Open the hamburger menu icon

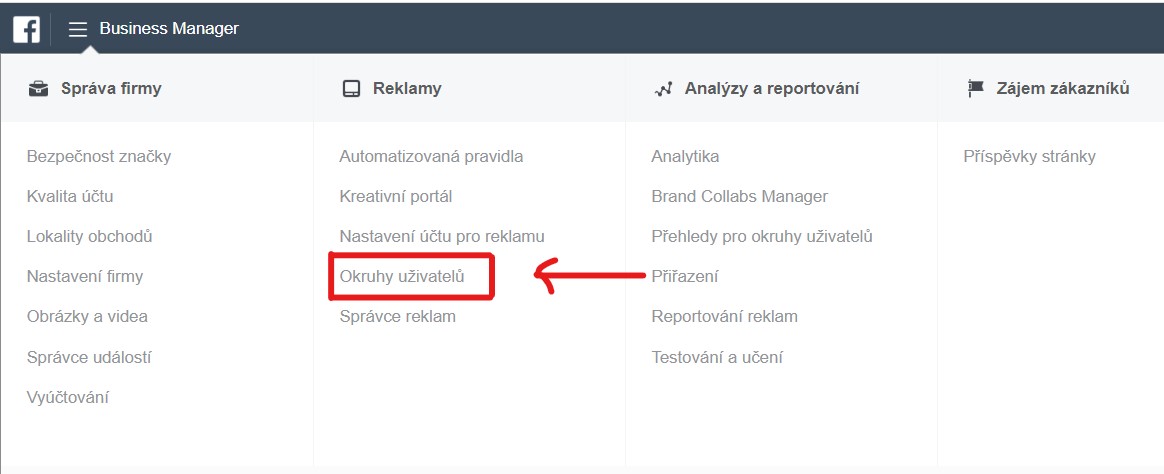click(78, 30)
